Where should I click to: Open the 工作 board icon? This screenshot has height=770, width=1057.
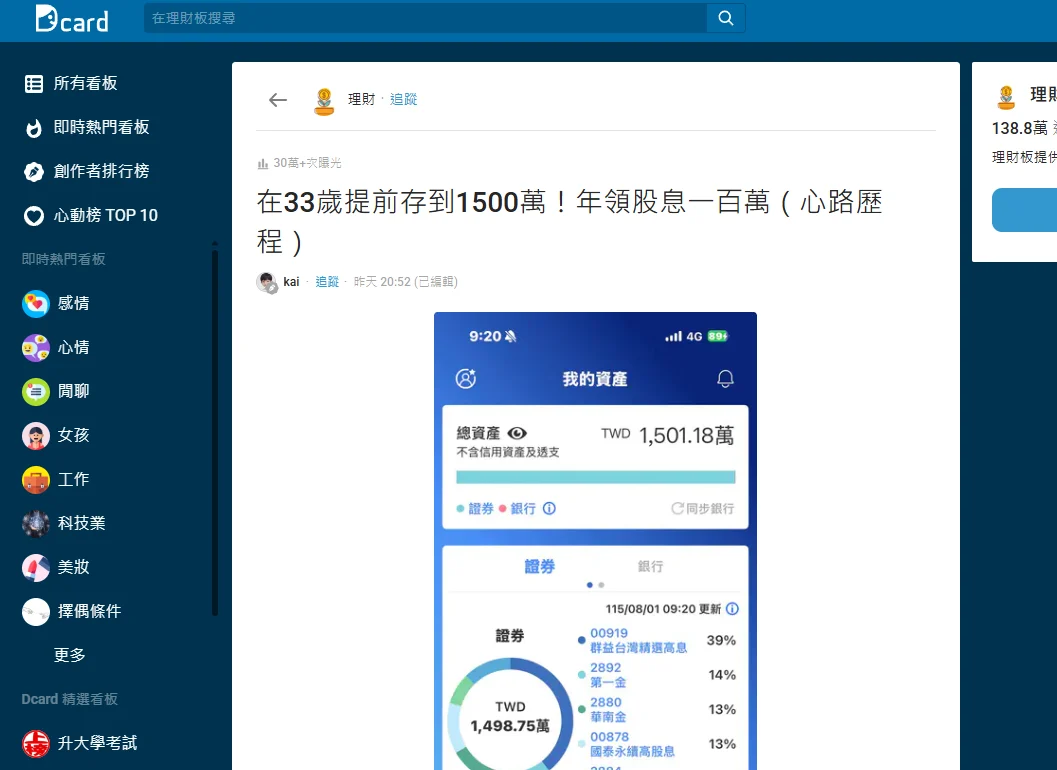click(36, 479)
